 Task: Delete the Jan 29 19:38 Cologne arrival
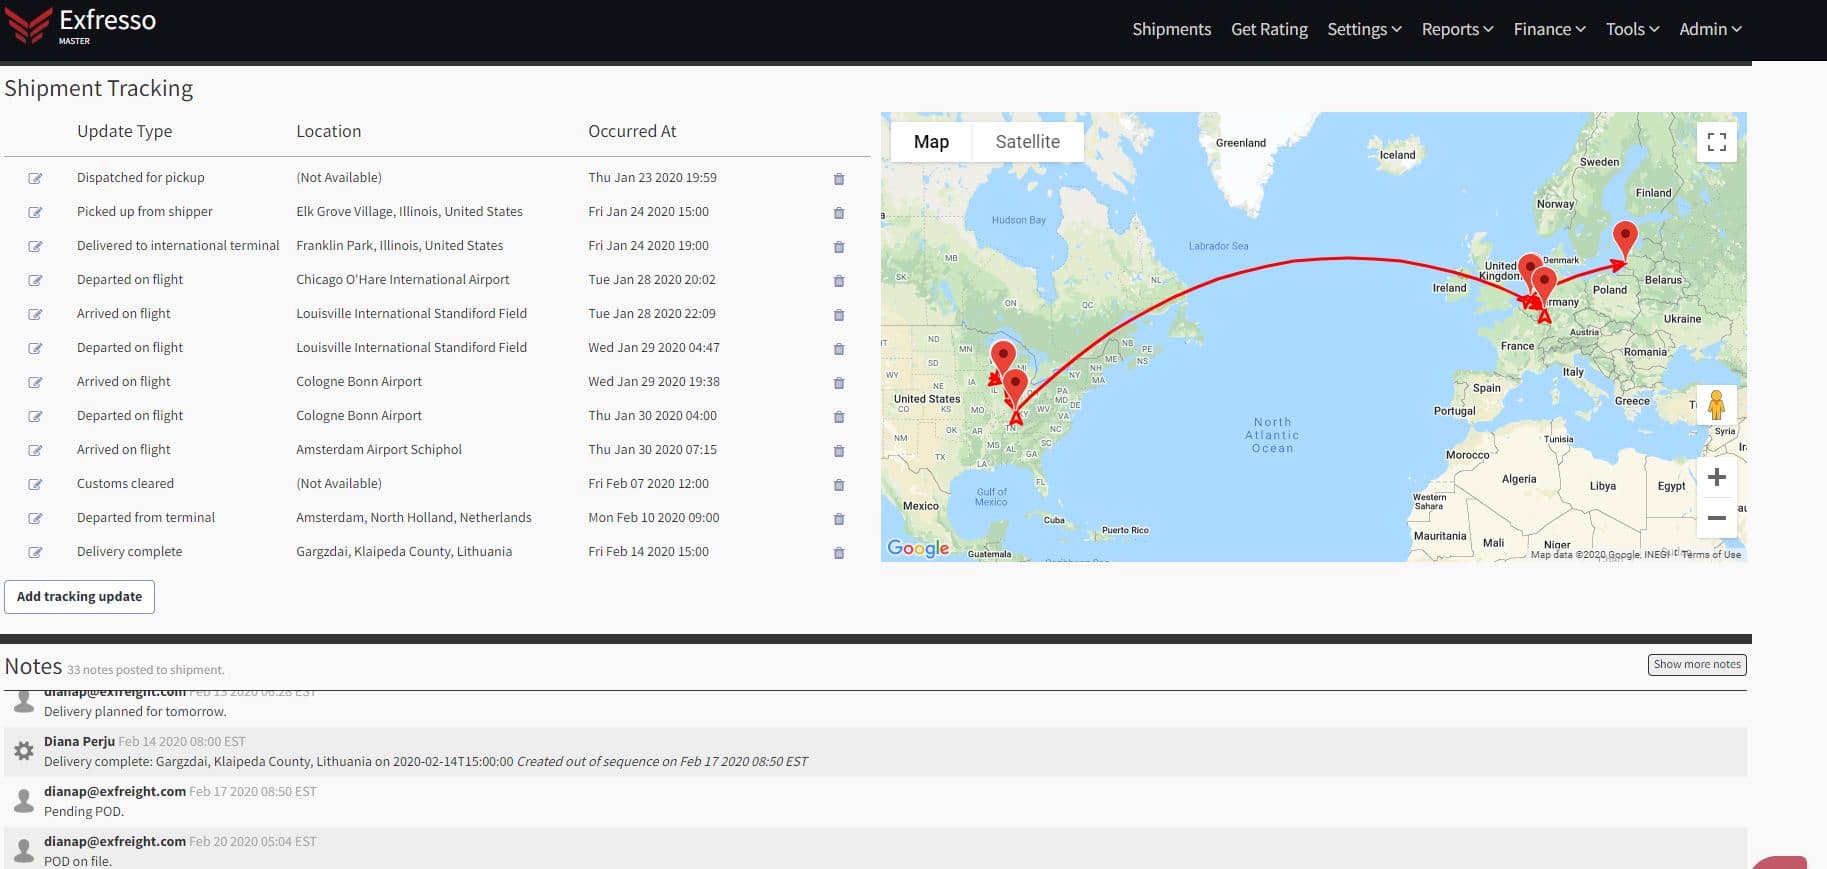pos(839,383)
